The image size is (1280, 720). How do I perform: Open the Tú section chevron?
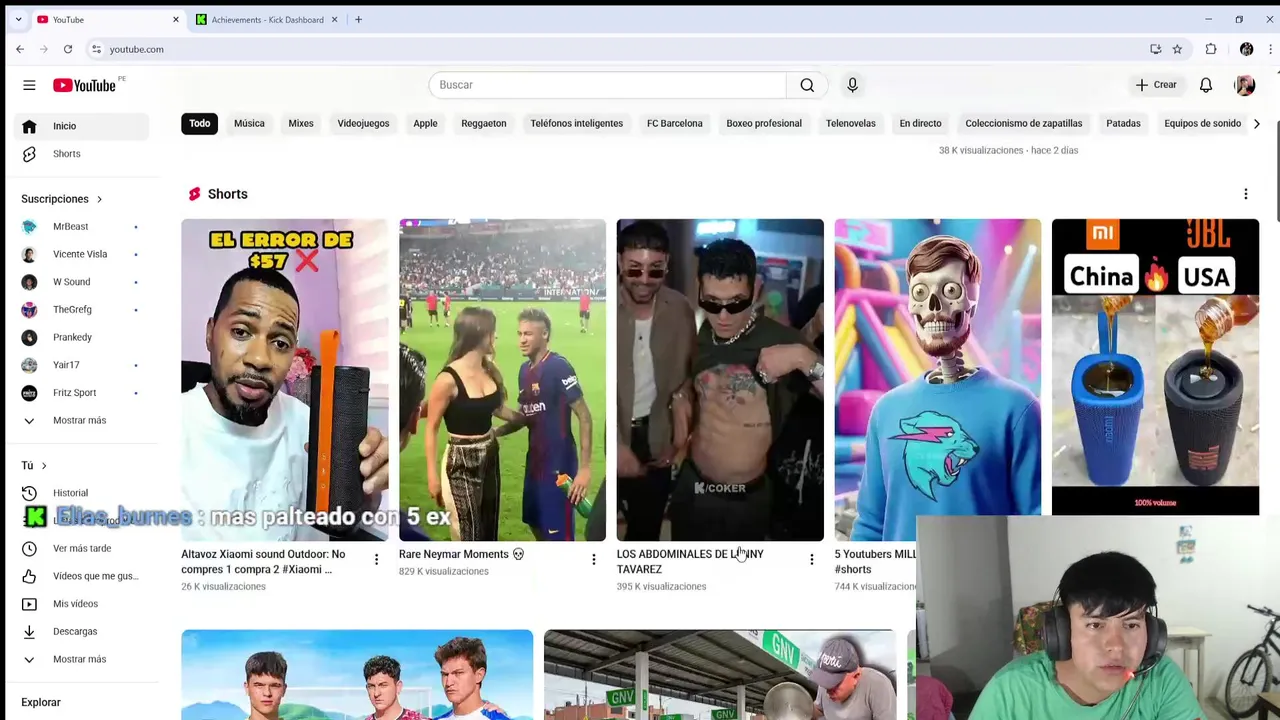(43, 465)
